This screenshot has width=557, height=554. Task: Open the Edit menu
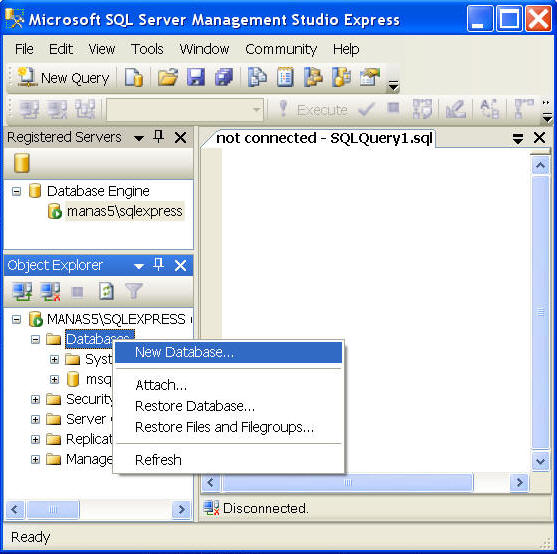click(61, 49)
